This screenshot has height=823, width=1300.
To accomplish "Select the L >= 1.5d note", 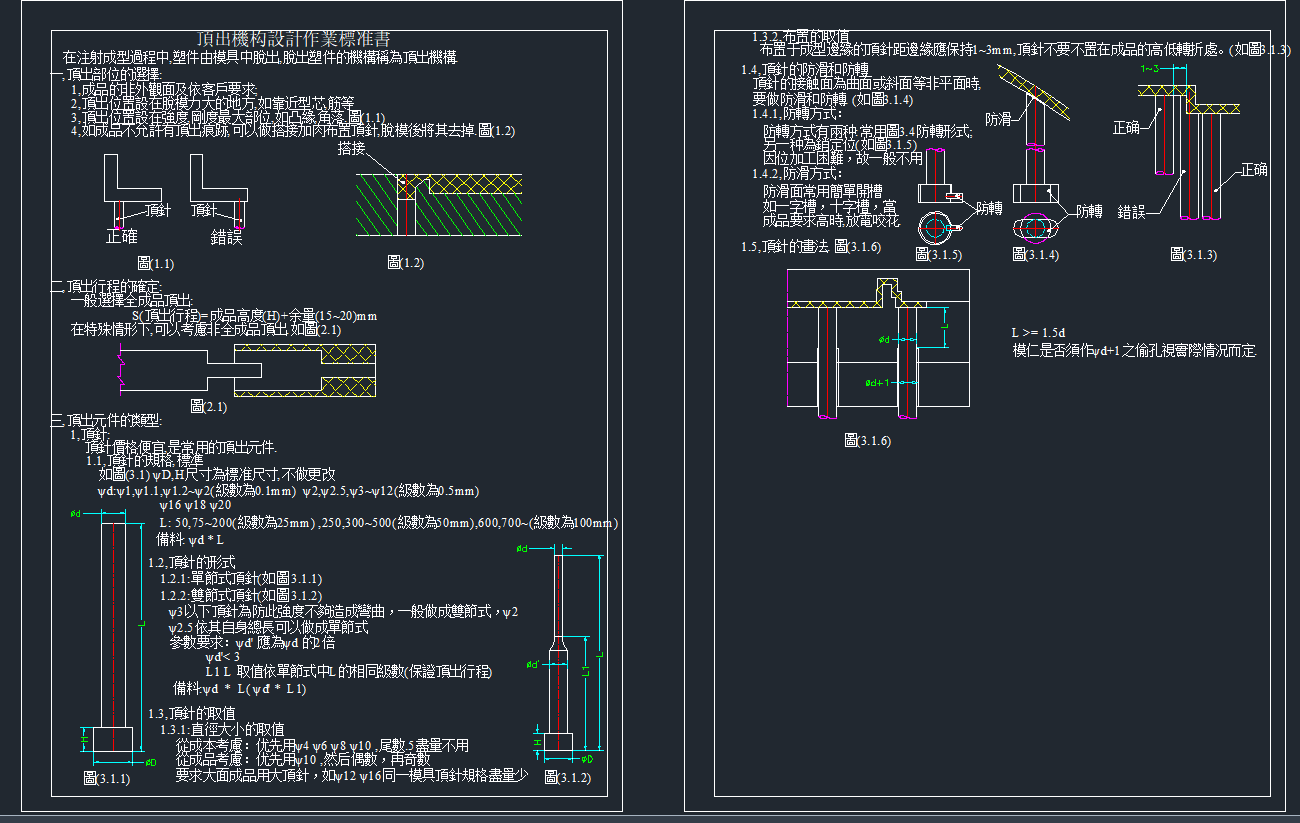I will tap(1039, 333).
